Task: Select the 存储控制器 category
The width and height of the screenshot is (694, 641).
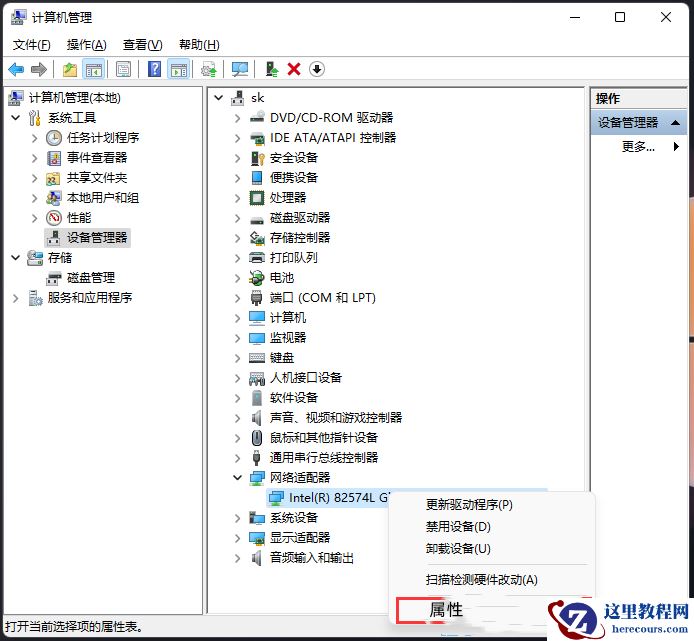Action: (300, 238)
